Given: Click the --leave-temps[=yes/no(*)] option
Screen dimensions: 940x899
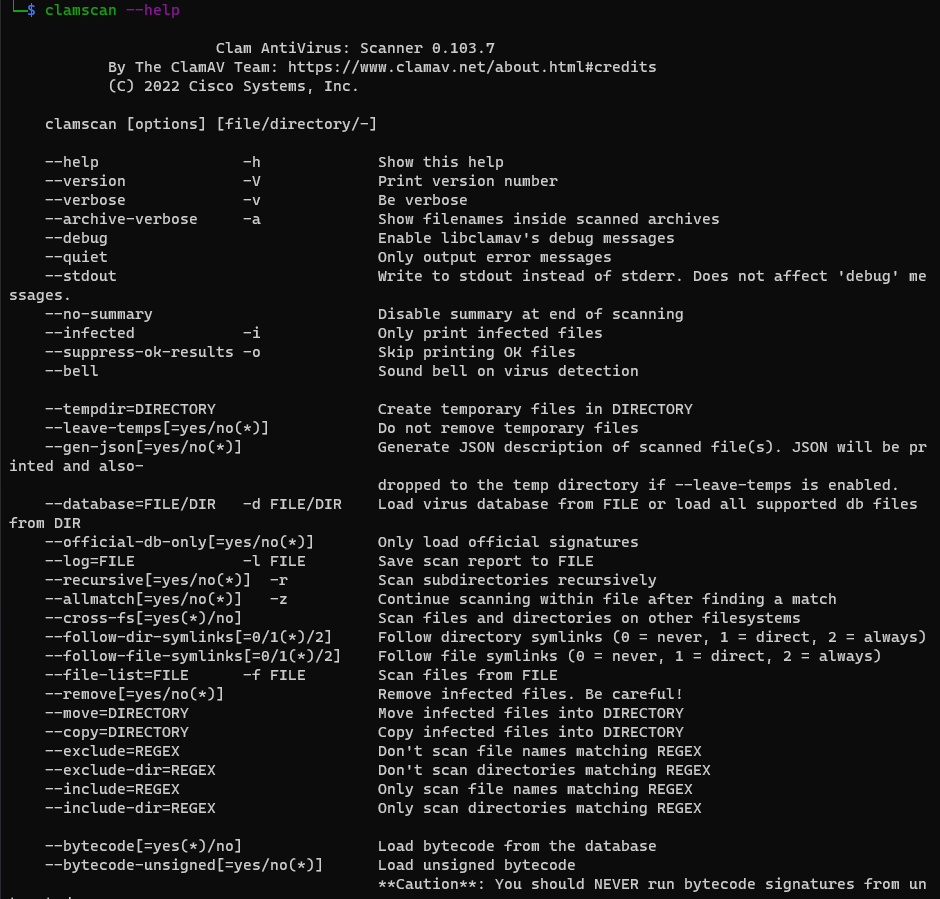Looking at the screenshot, I should (x=157, y=428).
